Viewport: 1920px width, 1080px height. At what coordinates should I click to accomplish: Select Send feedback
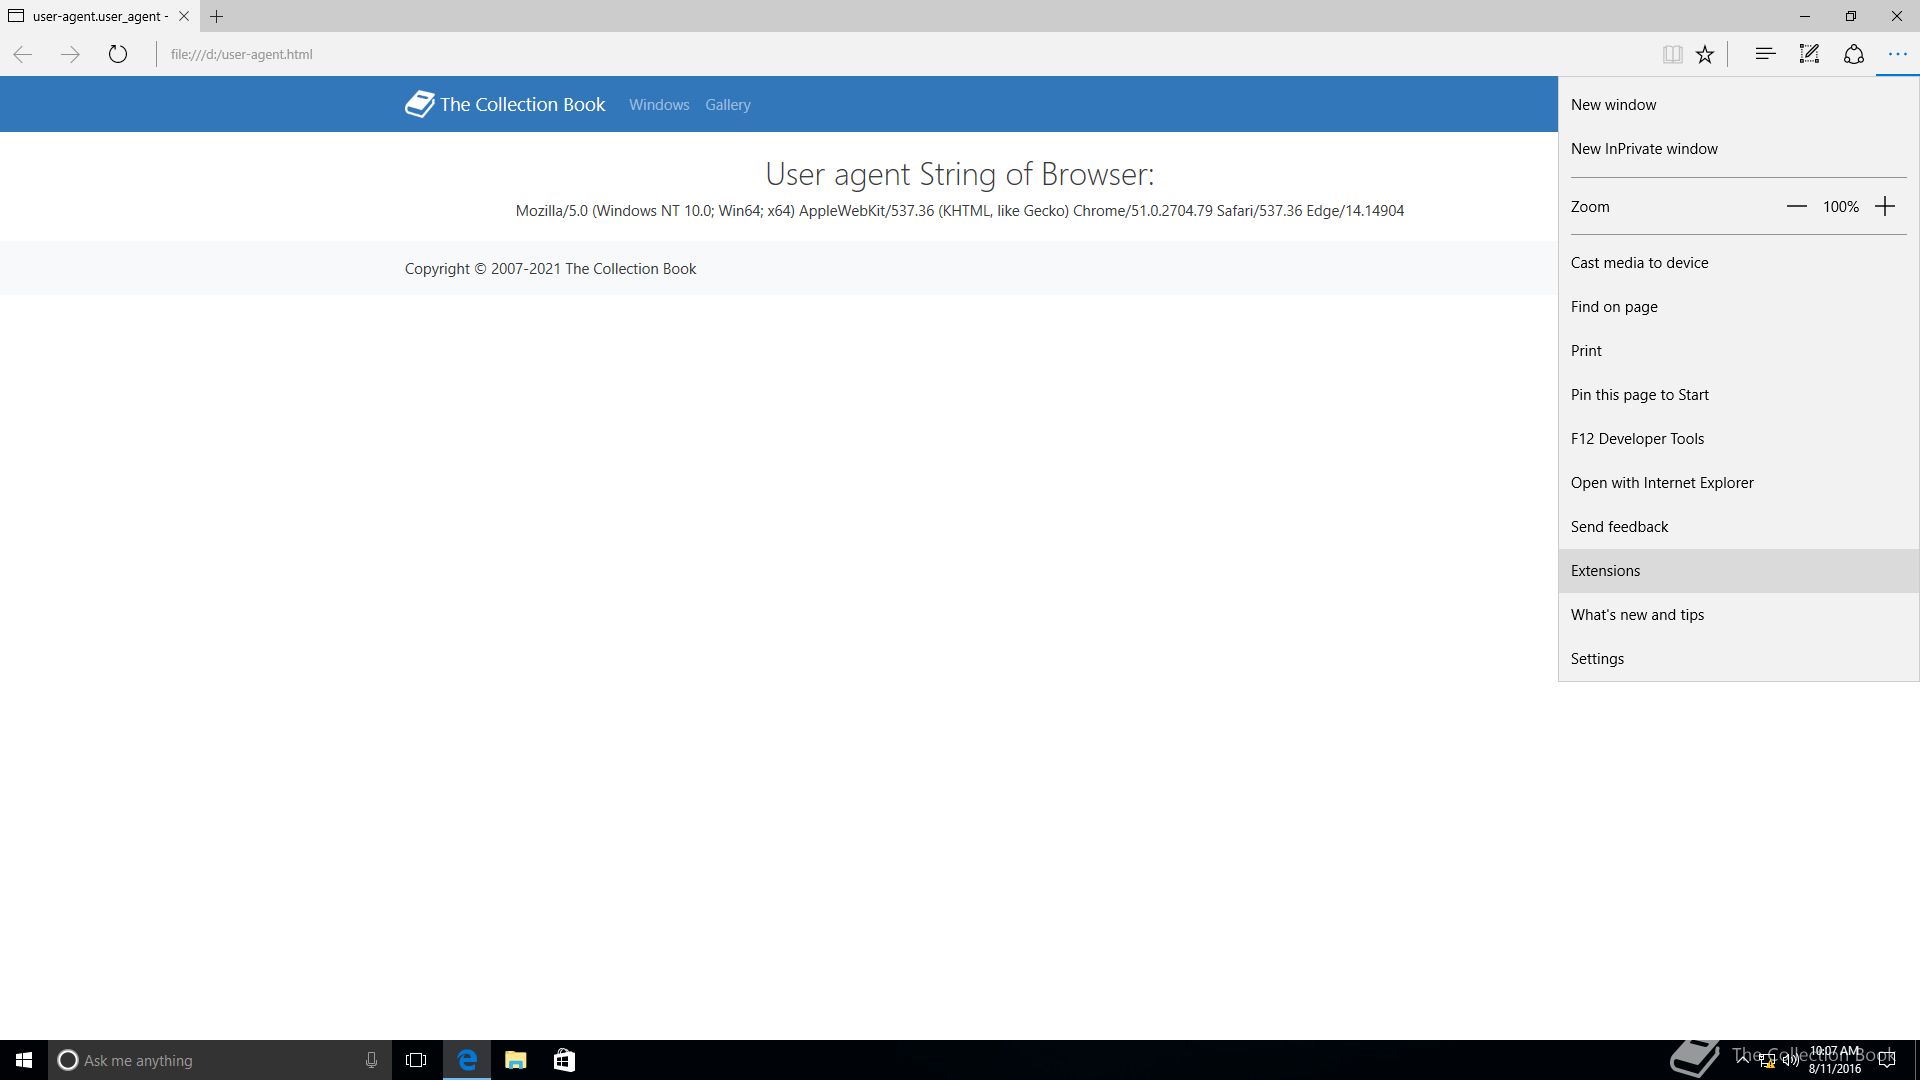click(x=1738, y=526)
